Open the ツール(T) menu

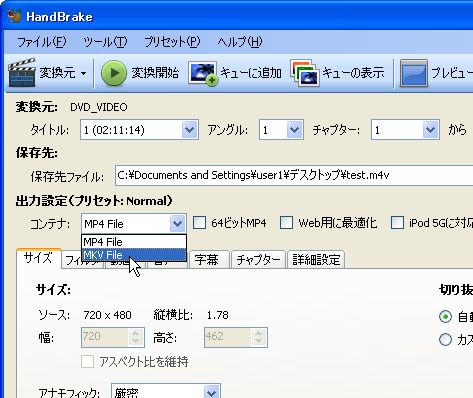(x=105, y=42)
